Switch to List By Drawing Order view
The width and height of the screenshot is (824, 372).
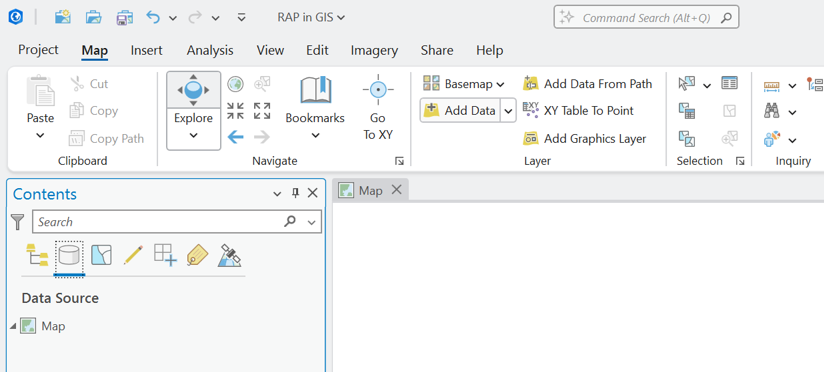click(x=37, y=255)
